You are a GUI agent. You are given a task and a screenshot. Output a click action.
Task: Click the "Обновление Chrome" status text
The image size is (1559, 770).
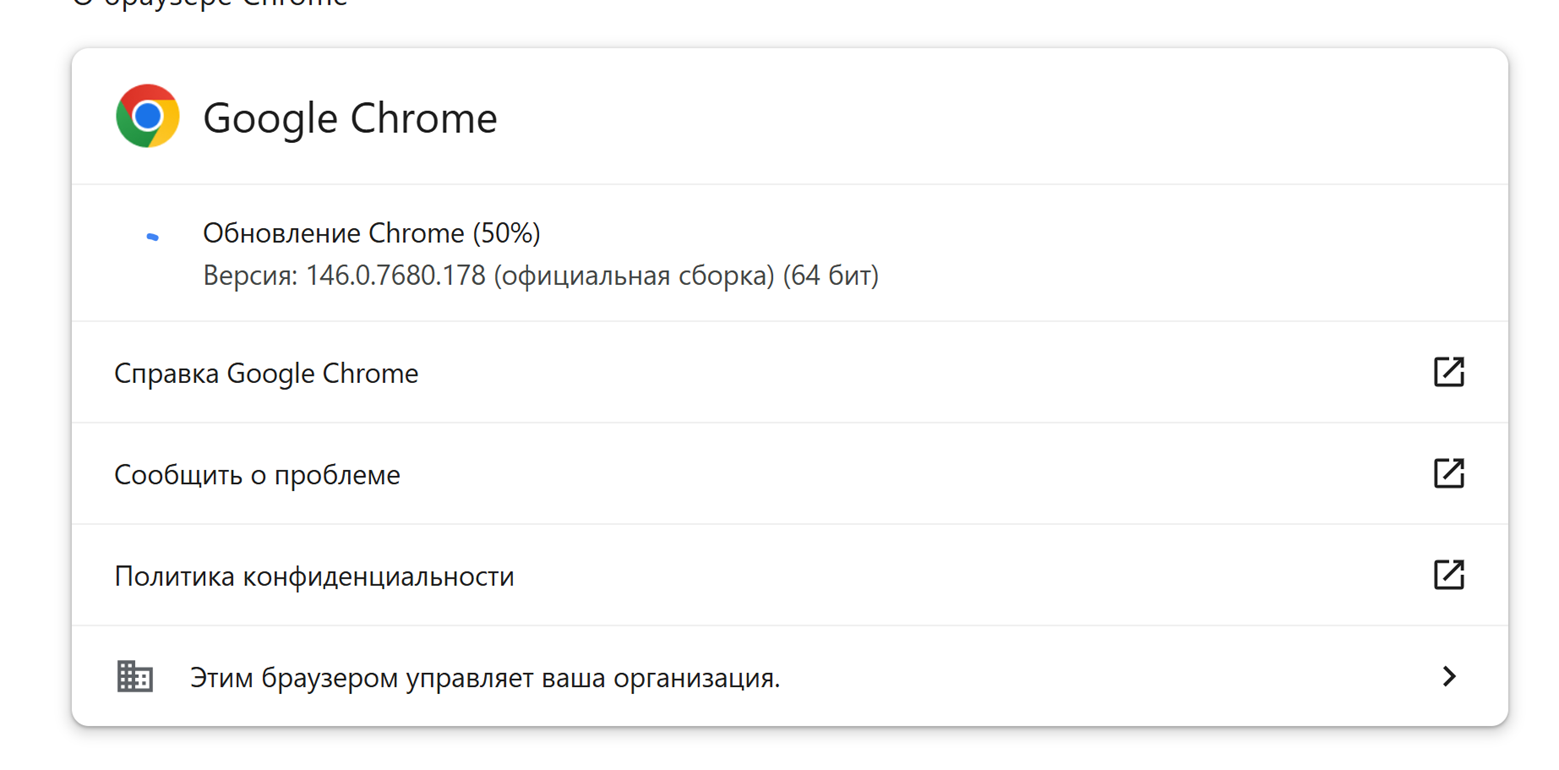(332, 234)
